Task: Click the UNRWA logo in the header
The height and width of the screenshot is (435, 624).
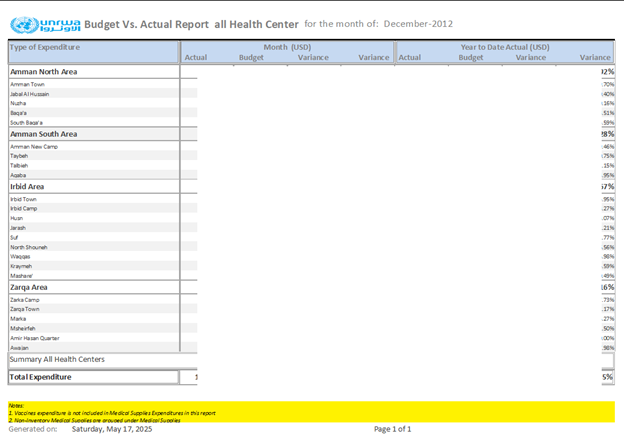Action: [45, 22]
